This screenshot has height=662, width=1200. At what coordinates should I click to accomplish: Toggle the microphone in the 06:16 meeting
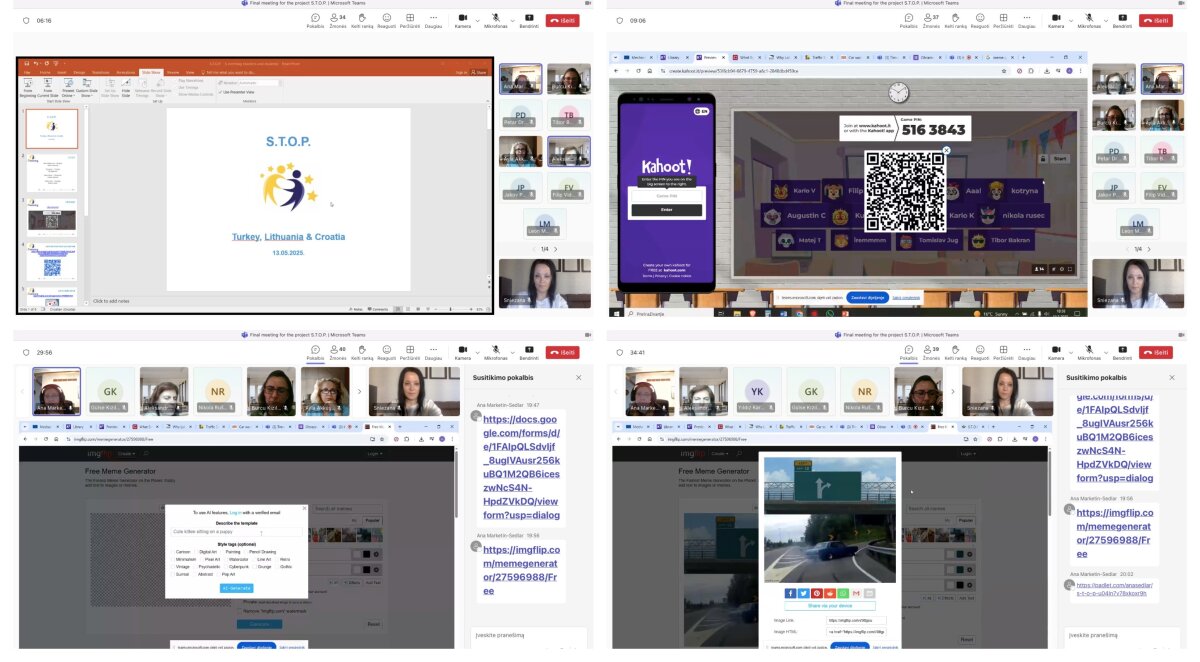(495, 19)
